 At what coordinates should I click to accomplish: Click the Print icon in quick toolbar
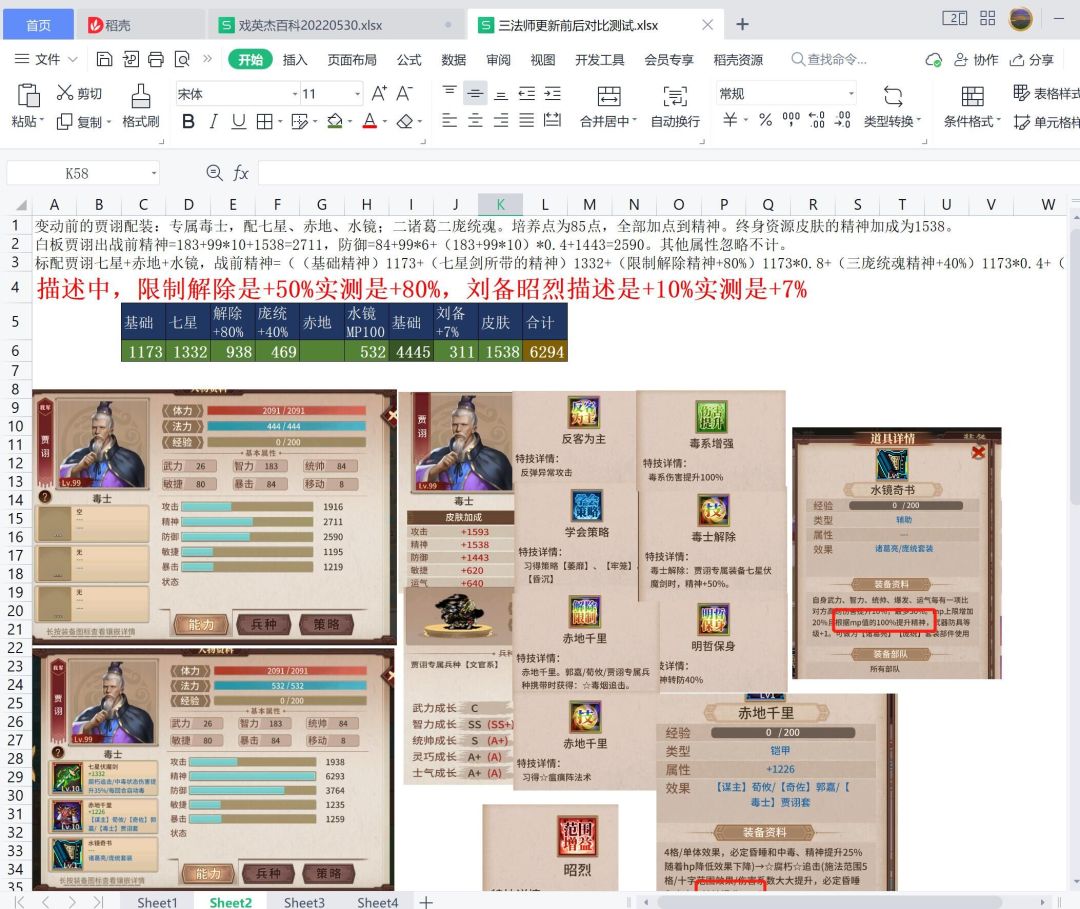click(156, 59)
